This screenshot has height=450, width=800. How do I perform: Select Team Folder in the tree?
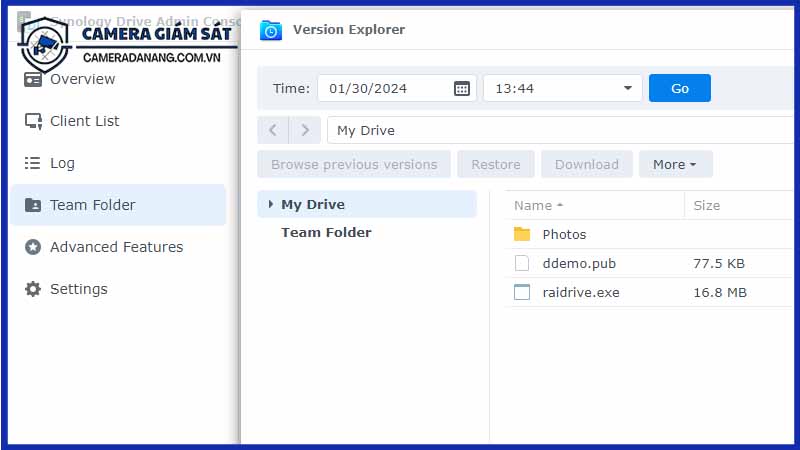(326, 232)
